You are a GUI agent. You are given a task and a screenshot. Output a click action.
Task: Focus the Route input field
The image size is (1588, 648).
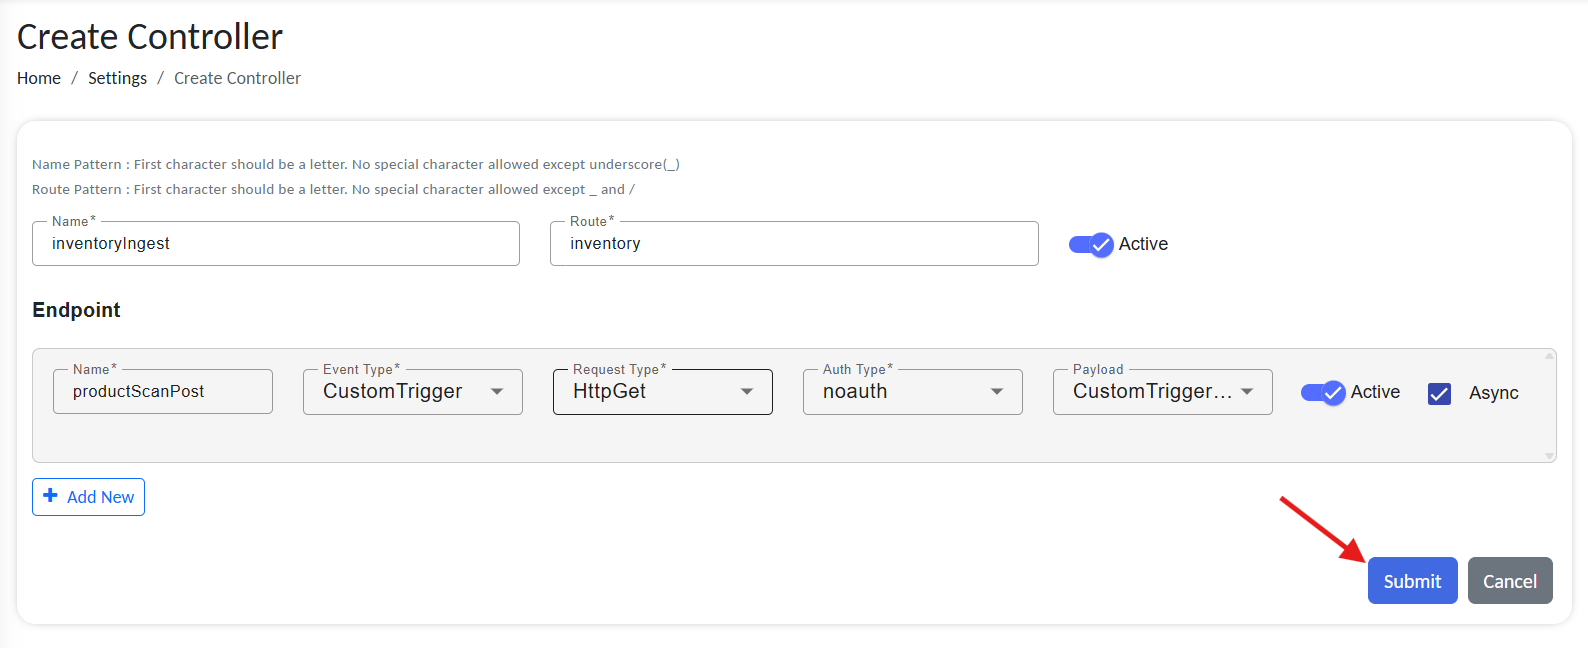click(x=793, y=244)
